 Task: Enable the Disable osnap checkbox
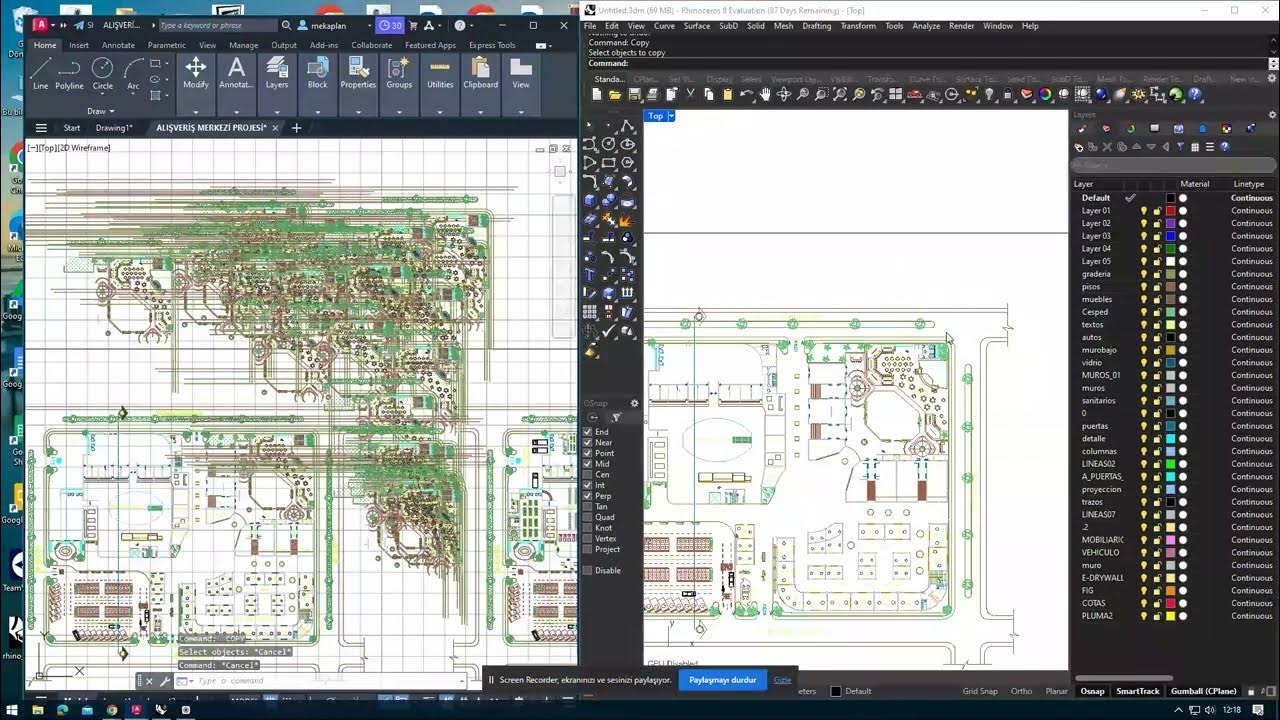pyautogui.click(x=588, y=570)
